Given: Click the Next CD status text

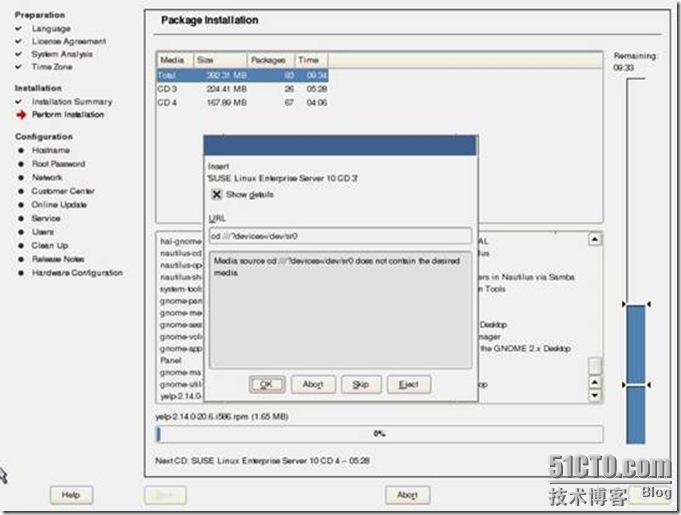Looking at the screenshot, I should coord(262,460).
